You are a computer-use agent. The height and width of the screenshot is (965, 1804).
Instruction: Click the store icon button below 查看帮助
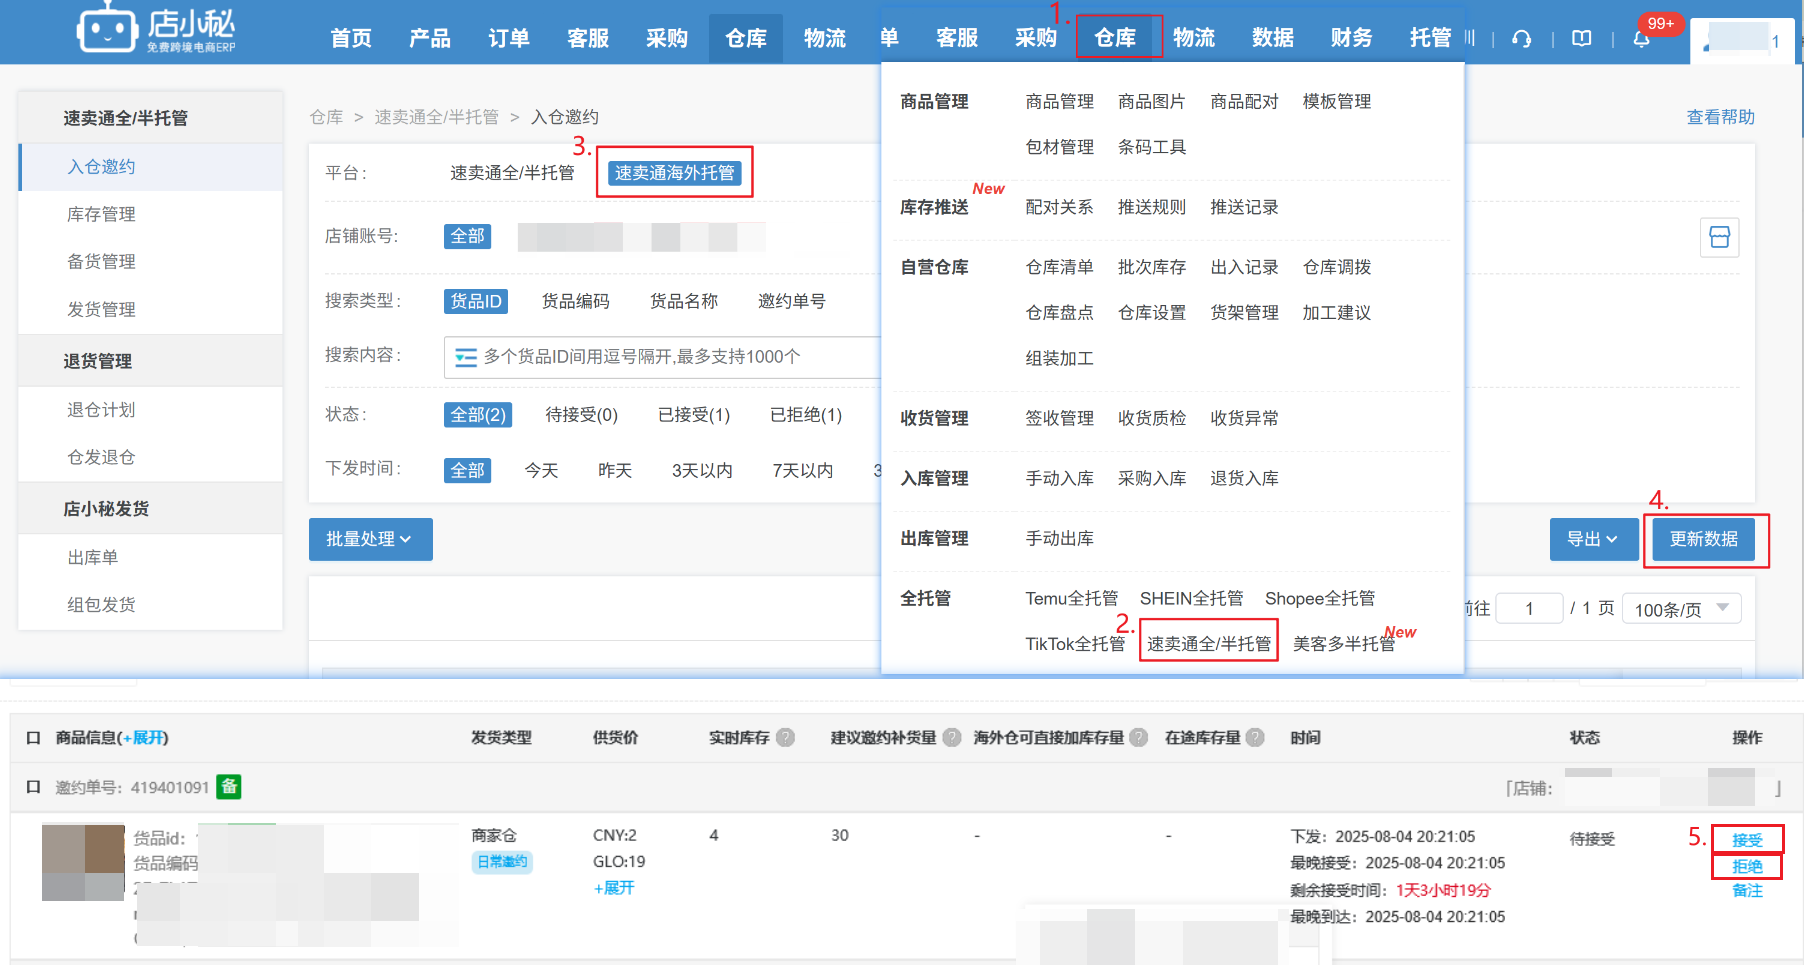coord(1720,237)
